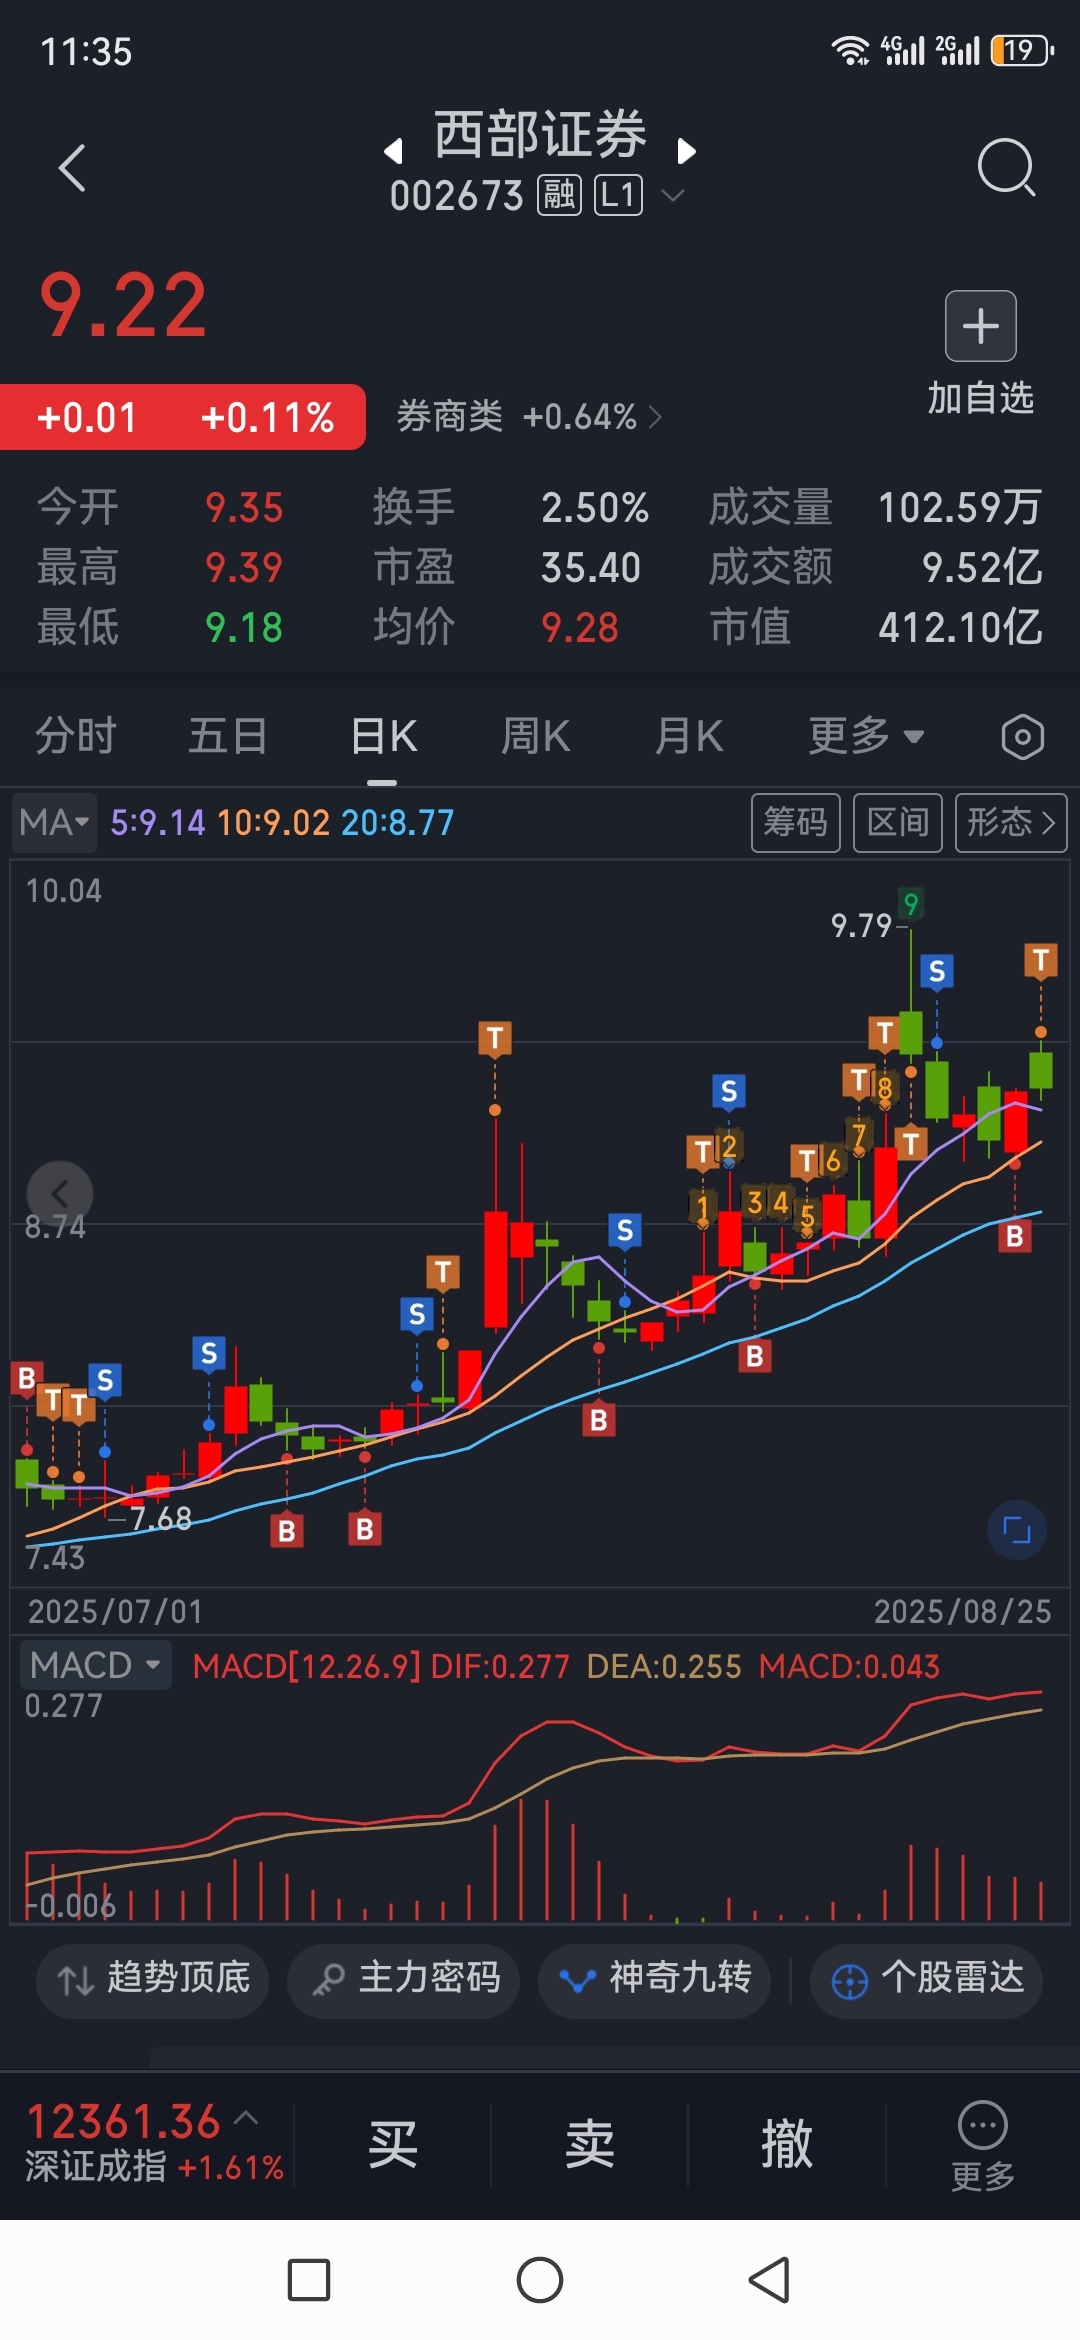Viewport: 1080px width, 2340px height.
Task: Tap the 加自选 label
Action: click(981, 398)
